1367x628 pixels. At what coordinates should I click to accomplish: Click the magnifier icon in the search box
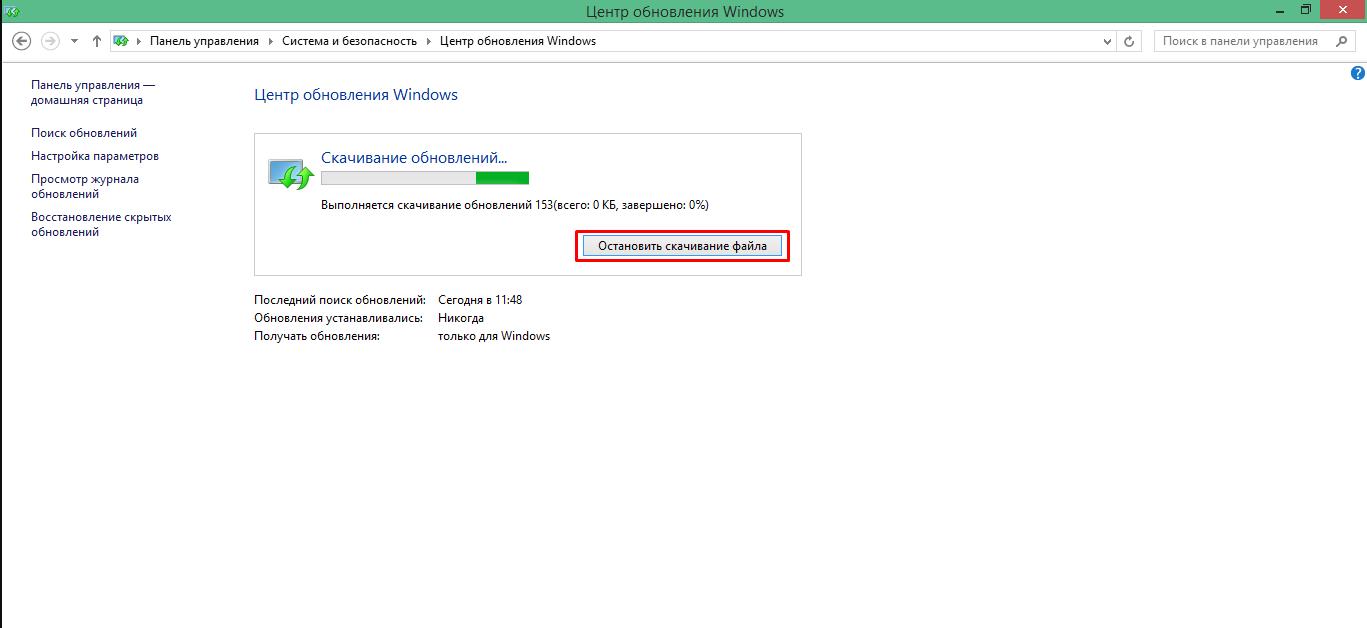coord(1340,41)
